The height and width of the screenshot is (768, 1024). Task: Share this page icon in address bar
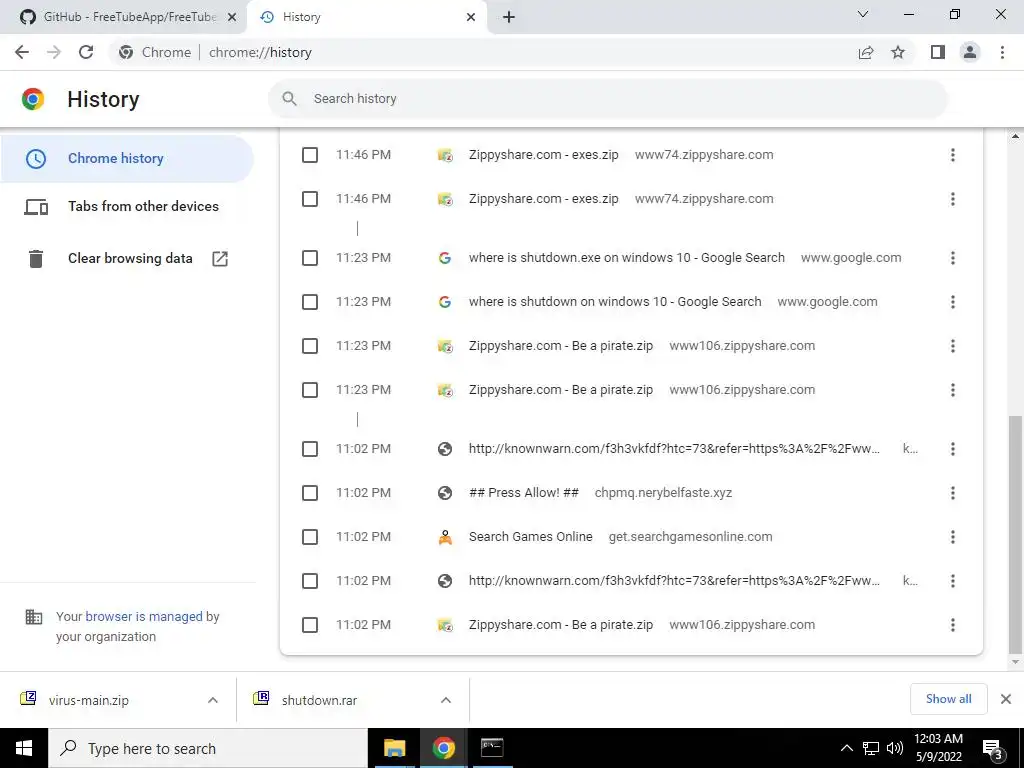[866, 52]
